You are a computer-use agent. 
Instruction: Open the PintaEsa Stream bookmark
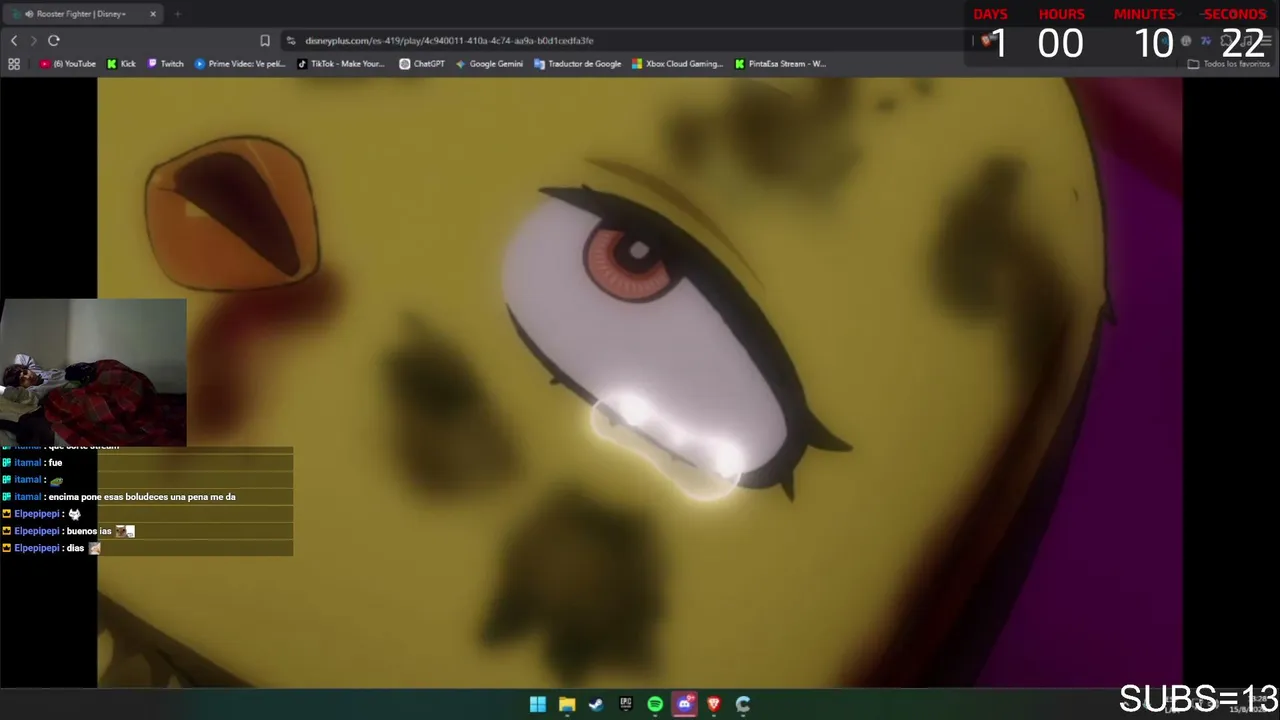(x=780, y=64)
